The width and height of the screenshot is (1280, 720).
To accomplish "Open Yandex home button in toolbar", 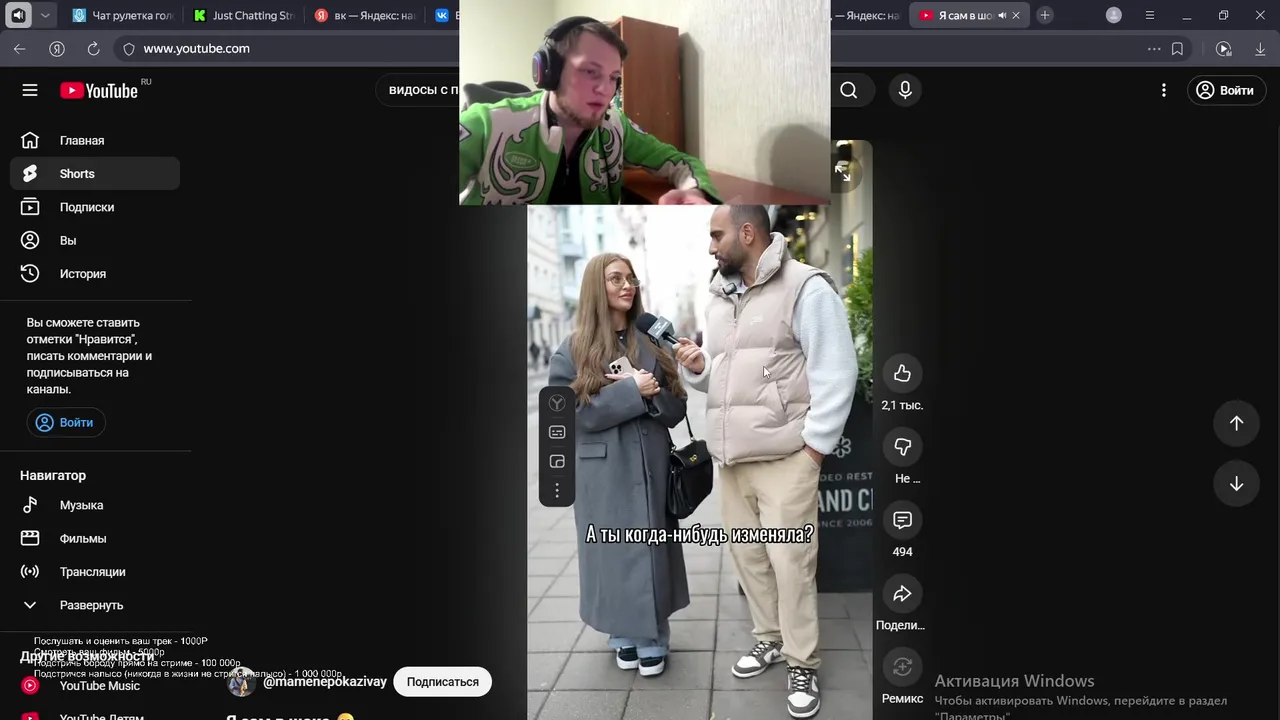I will (x=57, y=48).
